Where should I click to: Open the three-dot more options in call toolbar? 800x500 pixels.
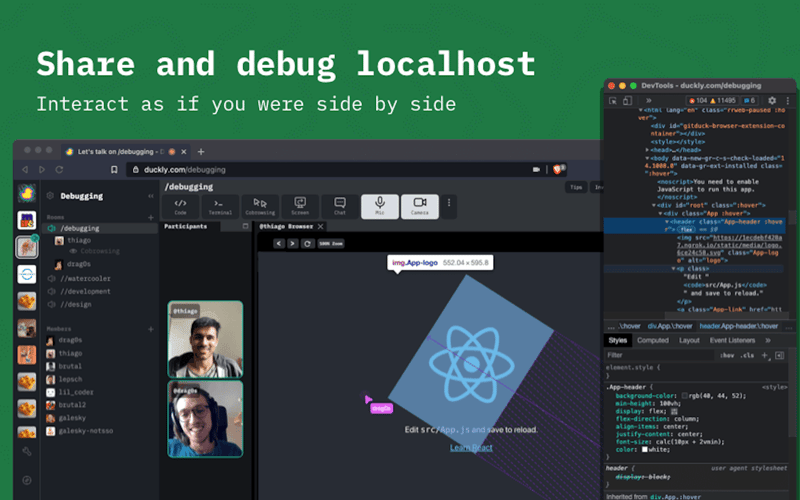(x=449, y=203)
